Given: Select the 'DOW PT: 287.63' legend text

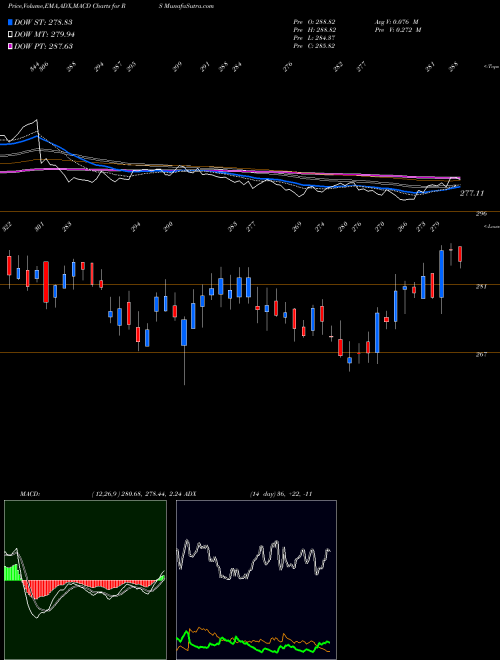Looking at the screenshot, I should pyautogui.click(x=44, y=46).
